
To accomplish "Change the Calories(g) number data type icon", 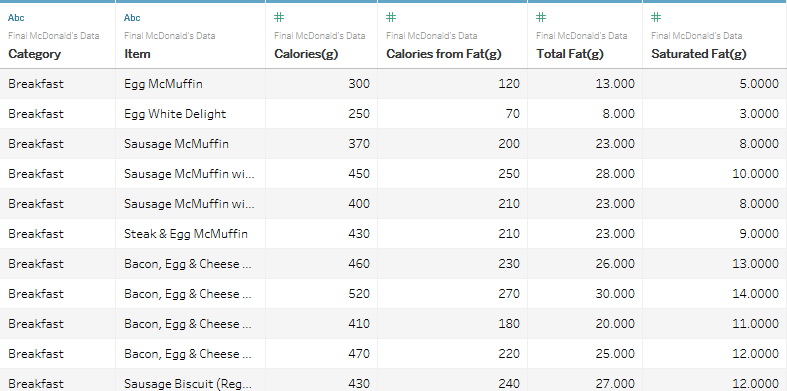I will click(x=279, y=18).
